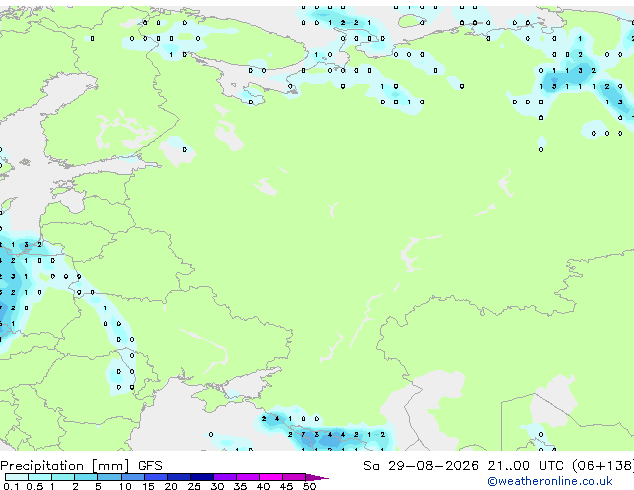Click the 0.1–0.5 mm legend color swatch
634x490 pixels.
click(x=17, y=477)
